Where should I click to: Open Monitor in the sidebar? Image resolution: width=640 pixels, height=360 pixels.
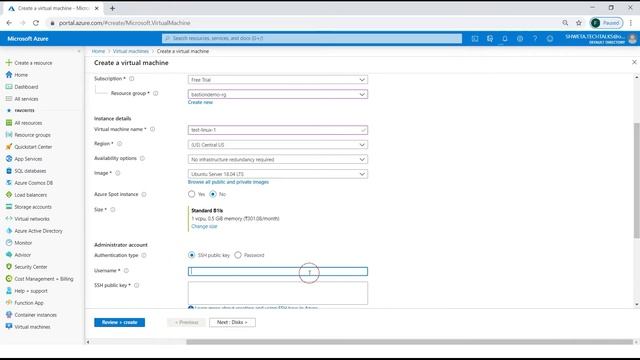pyautogui.click(x=23, y=243)
